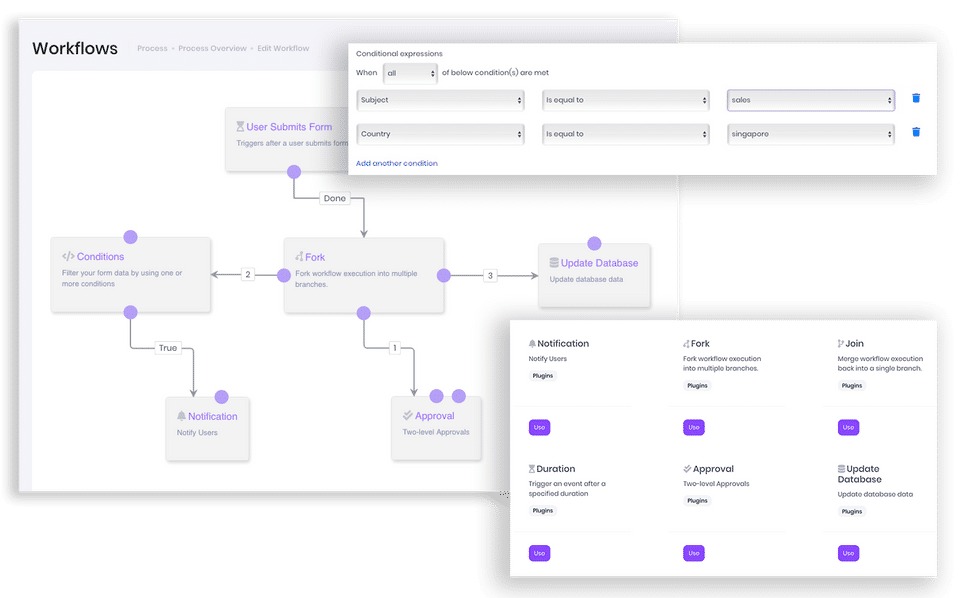Click 'Add another condition' link
This screenshot has height=598, width=960.
tap(397, 163)
